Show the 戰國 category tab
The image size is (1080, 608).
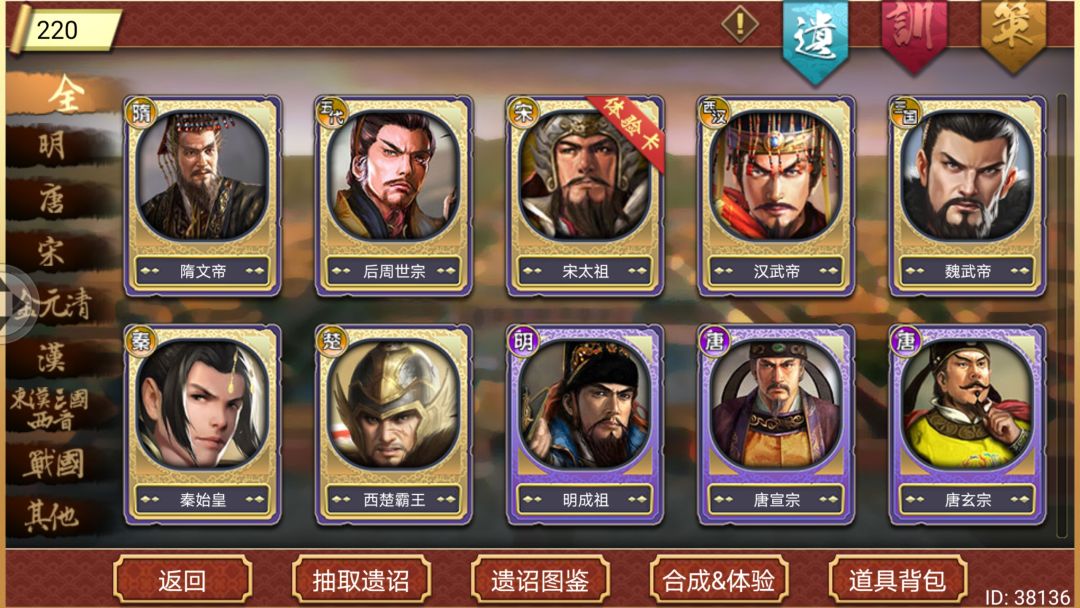[x=55, y=463]
